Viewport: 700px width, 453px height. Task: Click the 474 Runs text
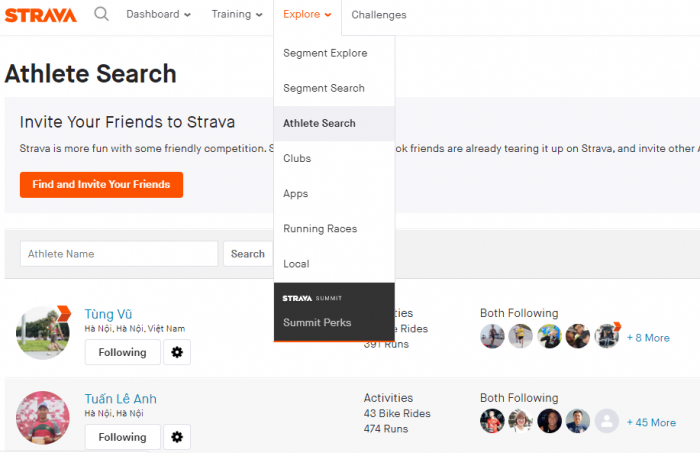click(386, 429)
